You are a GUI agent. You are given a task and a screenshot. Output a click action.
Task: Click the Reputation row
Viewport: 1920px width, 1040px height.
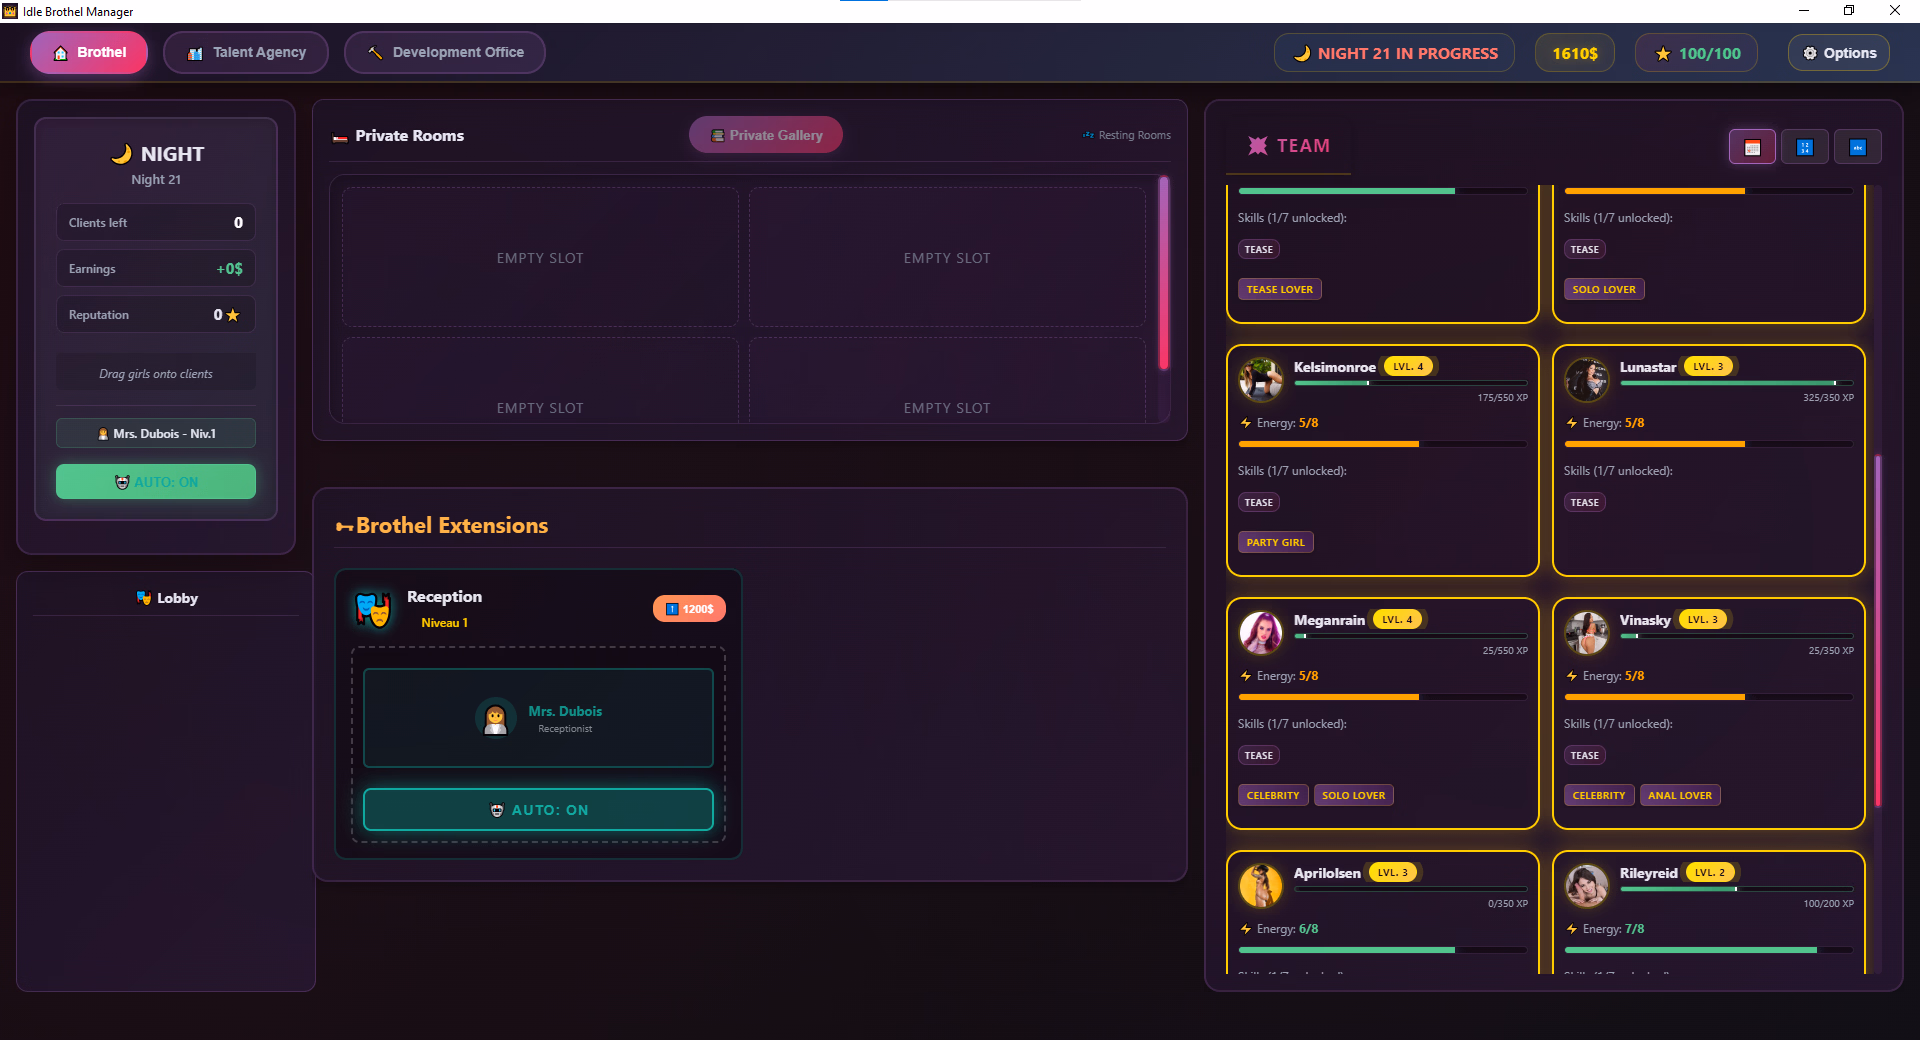tap(156, 315)
